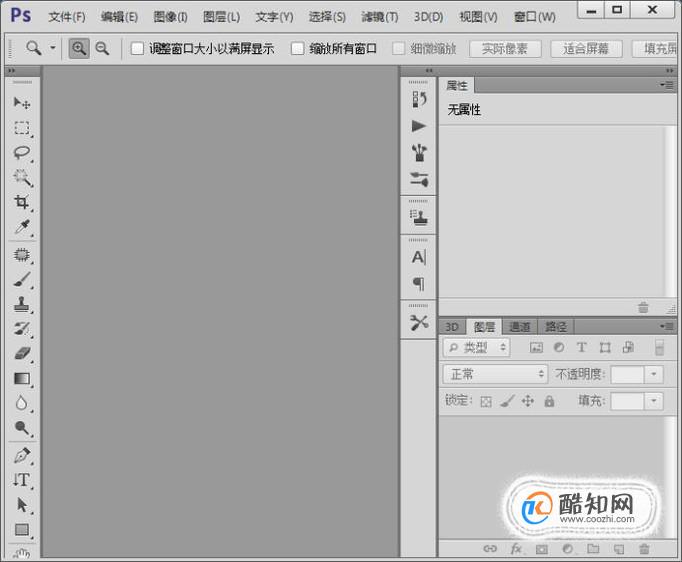Lock transparent pixels

(486, 401)
